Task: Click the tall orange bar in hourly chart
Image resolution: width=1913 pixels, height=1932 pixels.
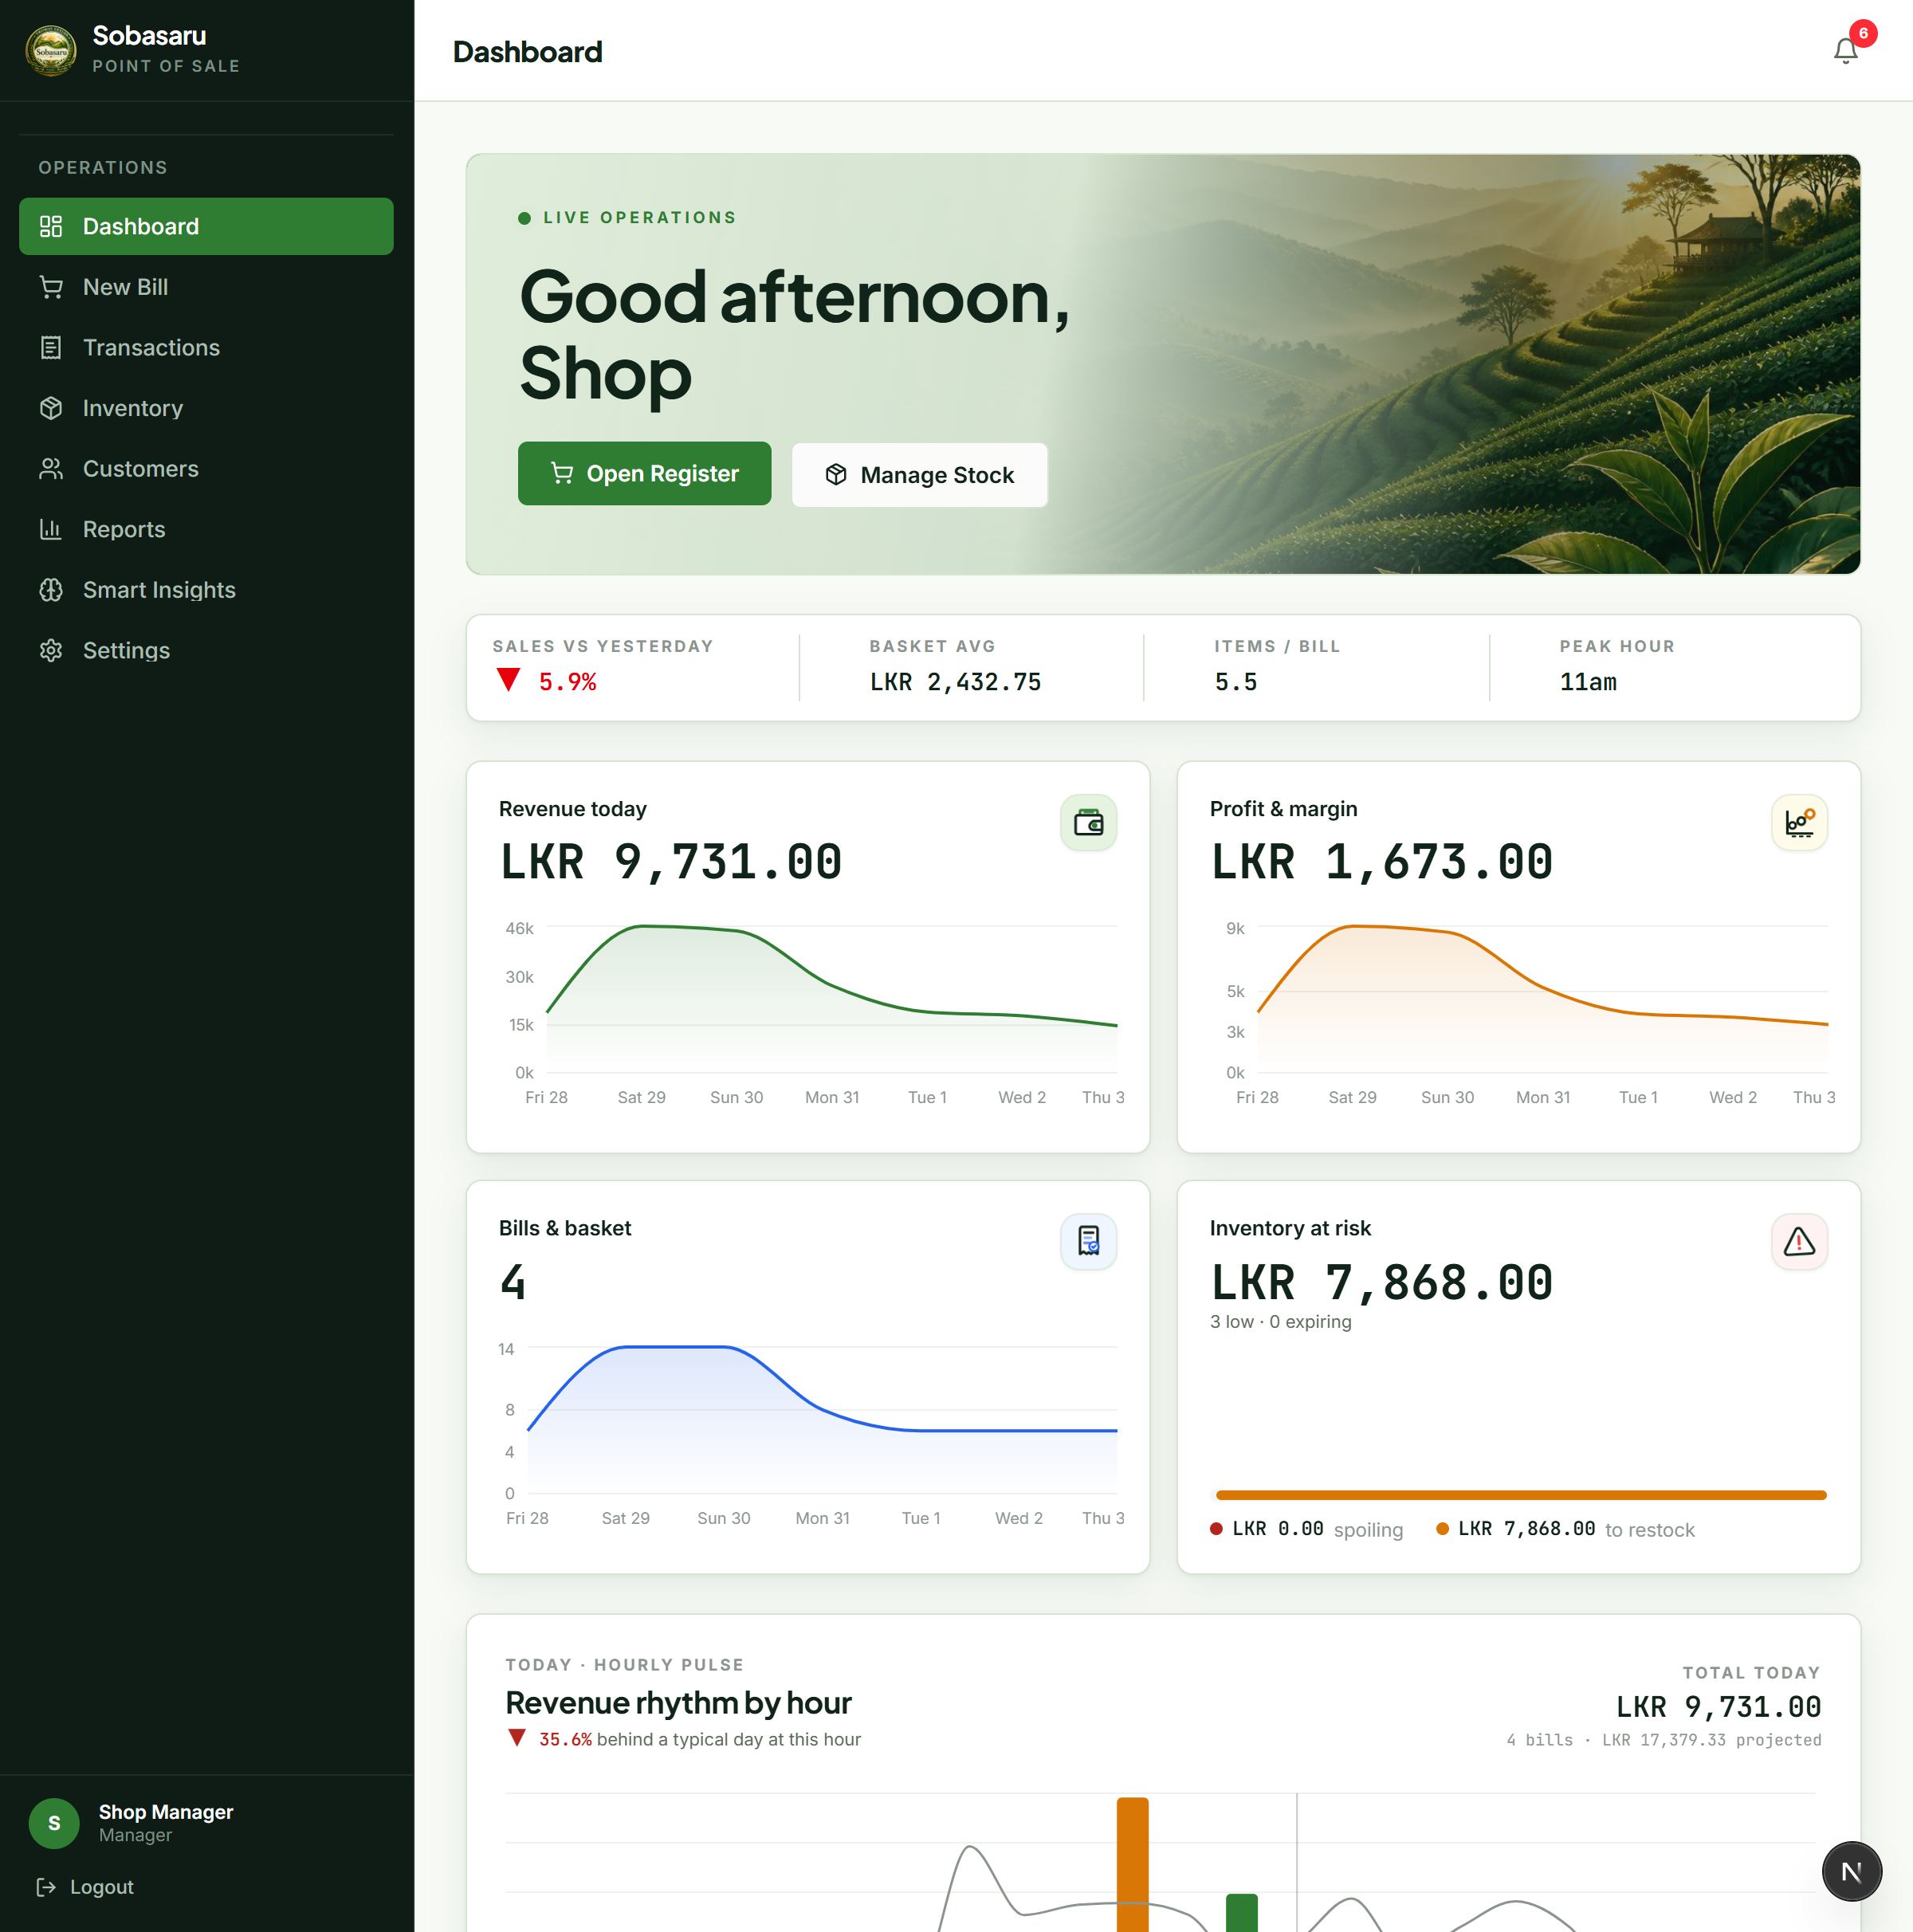Action: point(1132,1864)
